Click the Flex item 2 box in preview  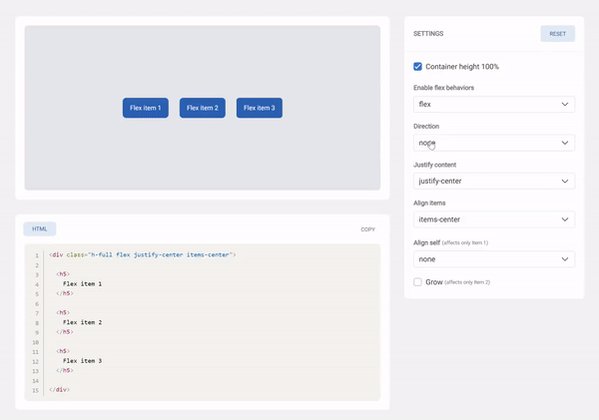point(202,108)
